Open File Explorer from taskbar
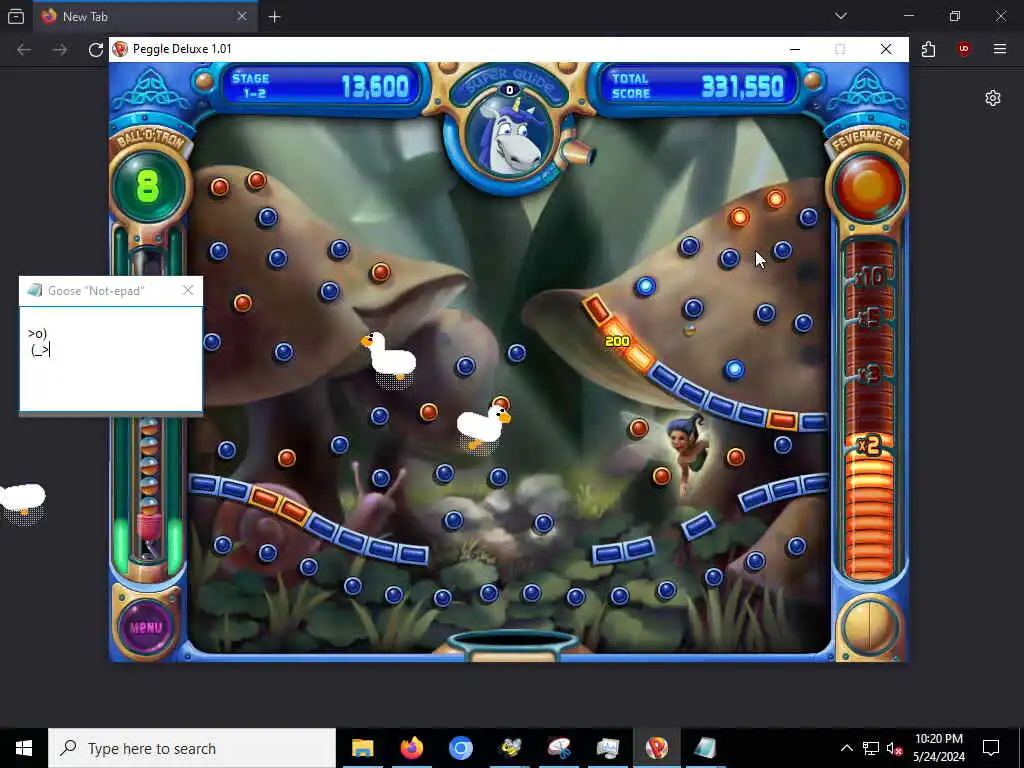The height and width of the screenshot is (768, 1024). tap(362, 748)
